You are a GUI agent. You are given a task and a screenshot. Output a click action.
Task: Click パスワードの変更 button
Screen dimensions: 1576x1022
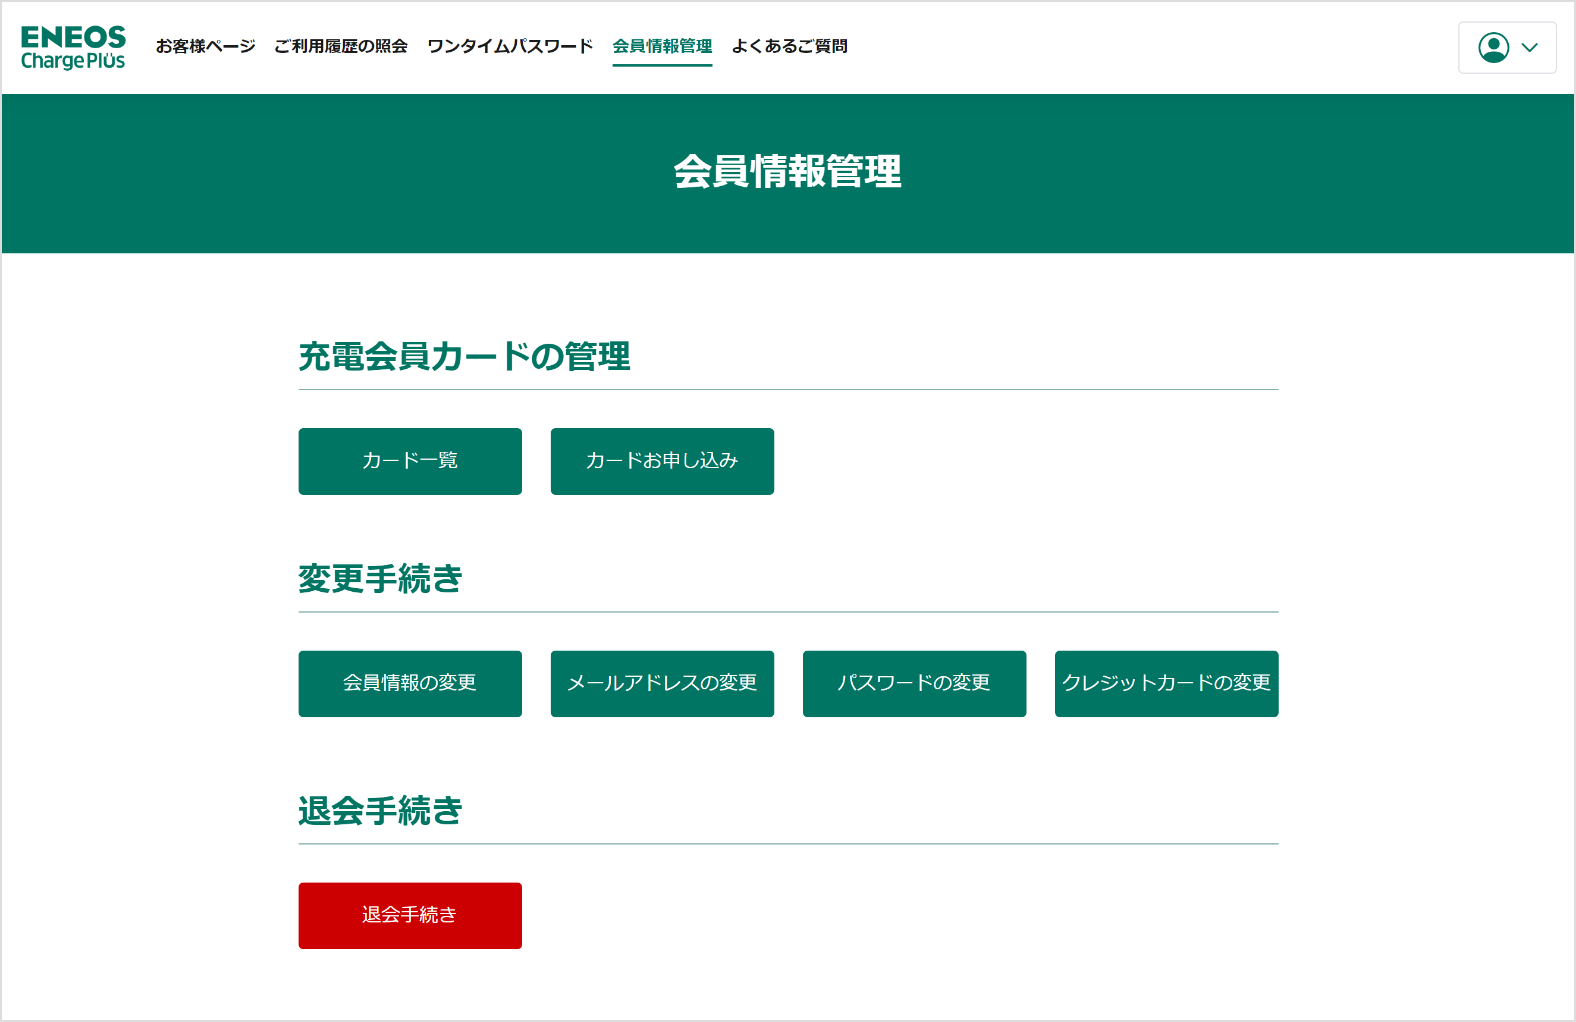pos(914,684)
